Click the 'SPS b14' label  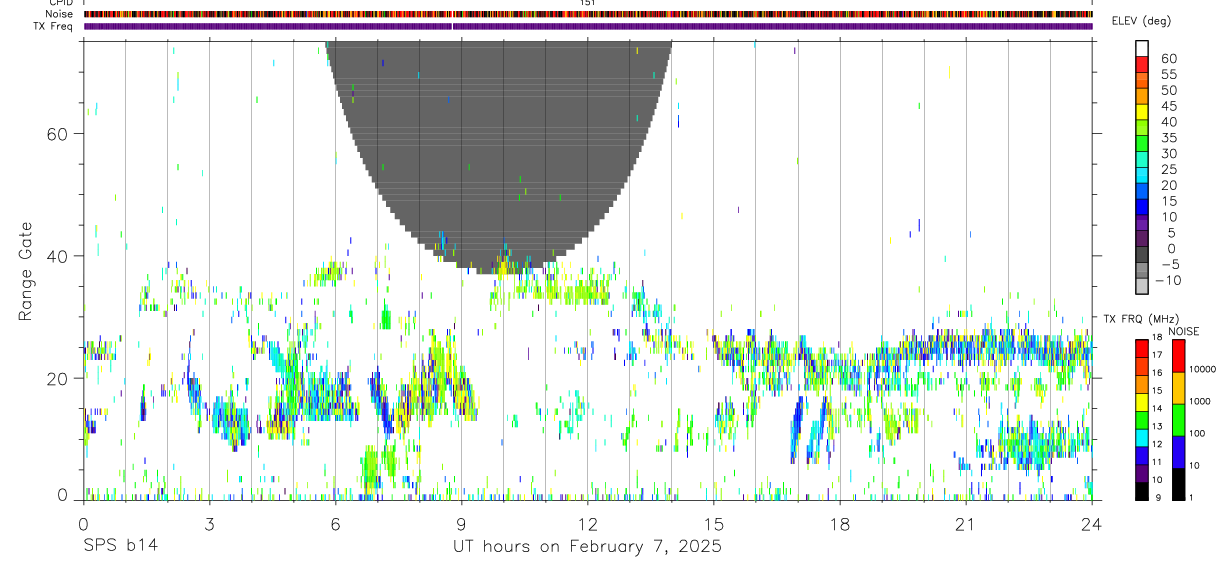[x=120, y=546]
